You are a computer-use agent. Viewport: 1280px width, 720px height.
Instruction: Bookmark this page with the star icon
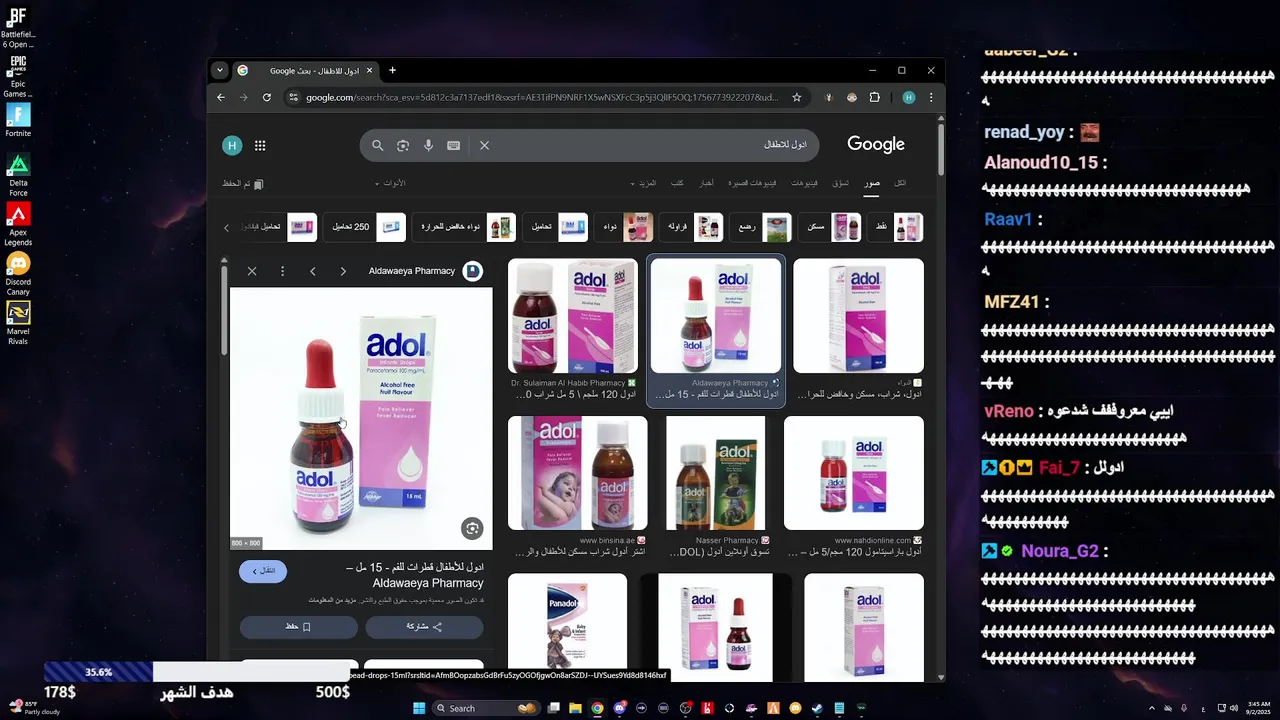[x=796, y=97]
